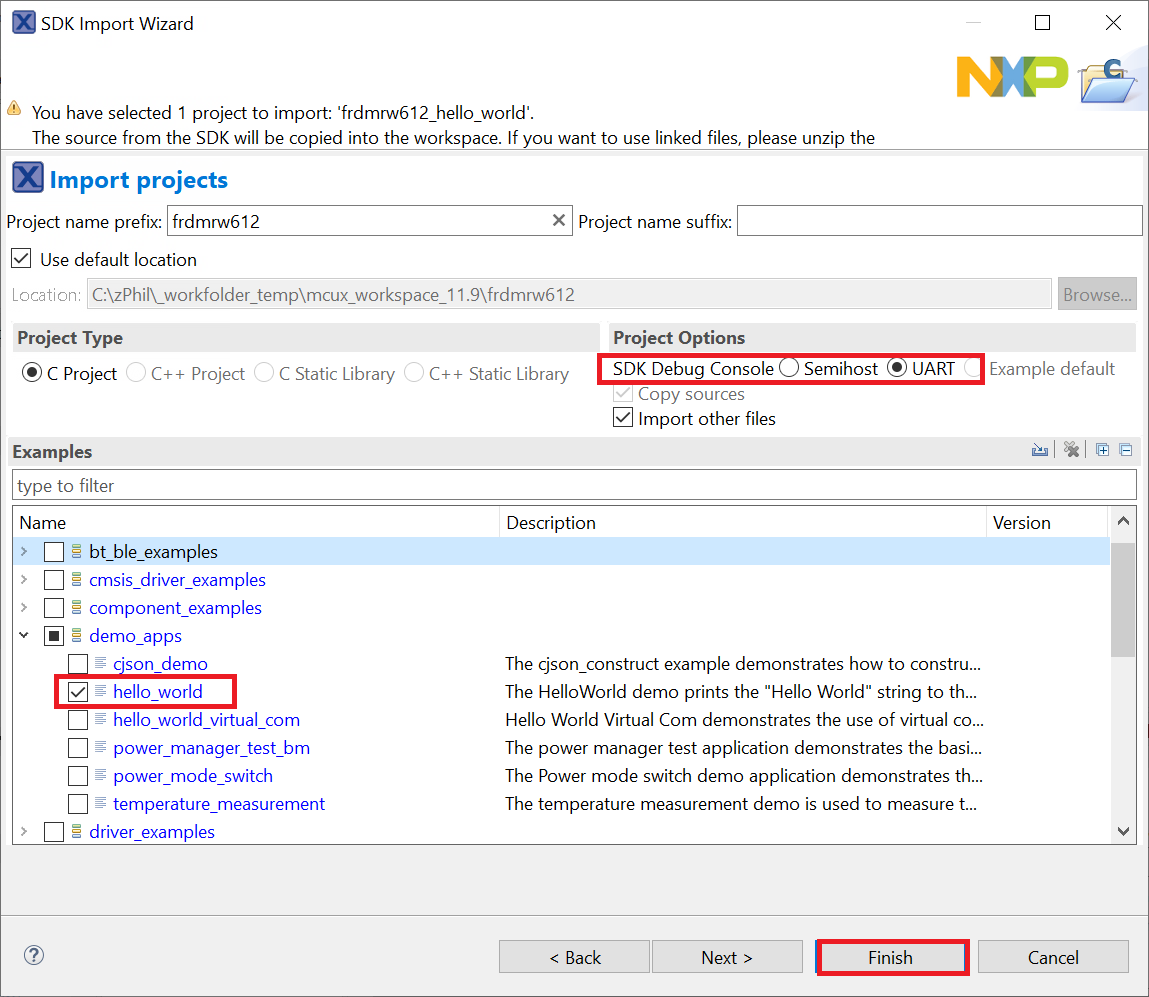
Task: Clear the project name prefix with X icon
Action: pos(559,221)
